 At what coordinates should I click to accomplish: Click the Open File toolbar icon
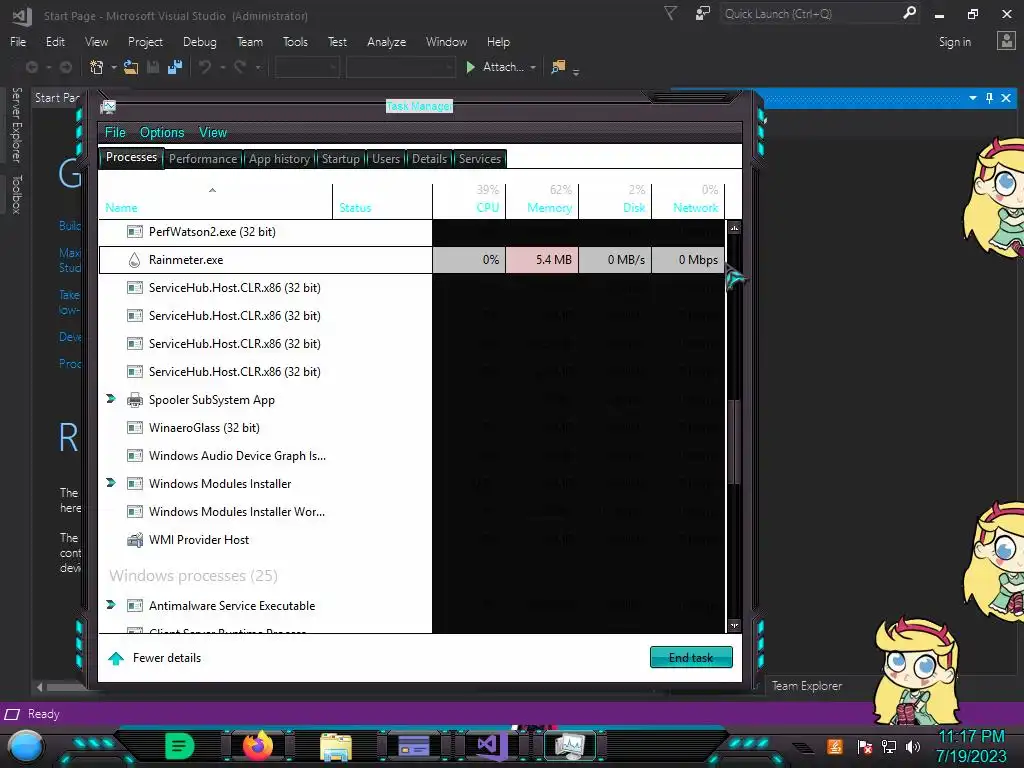(131, 67)
